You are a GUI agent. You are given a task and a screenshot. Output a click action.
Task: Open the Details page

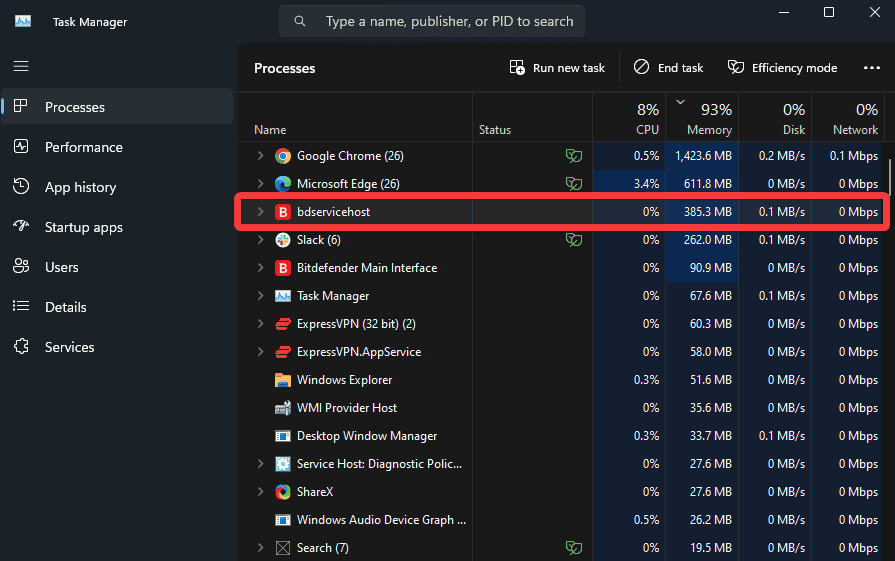(117, 306)
